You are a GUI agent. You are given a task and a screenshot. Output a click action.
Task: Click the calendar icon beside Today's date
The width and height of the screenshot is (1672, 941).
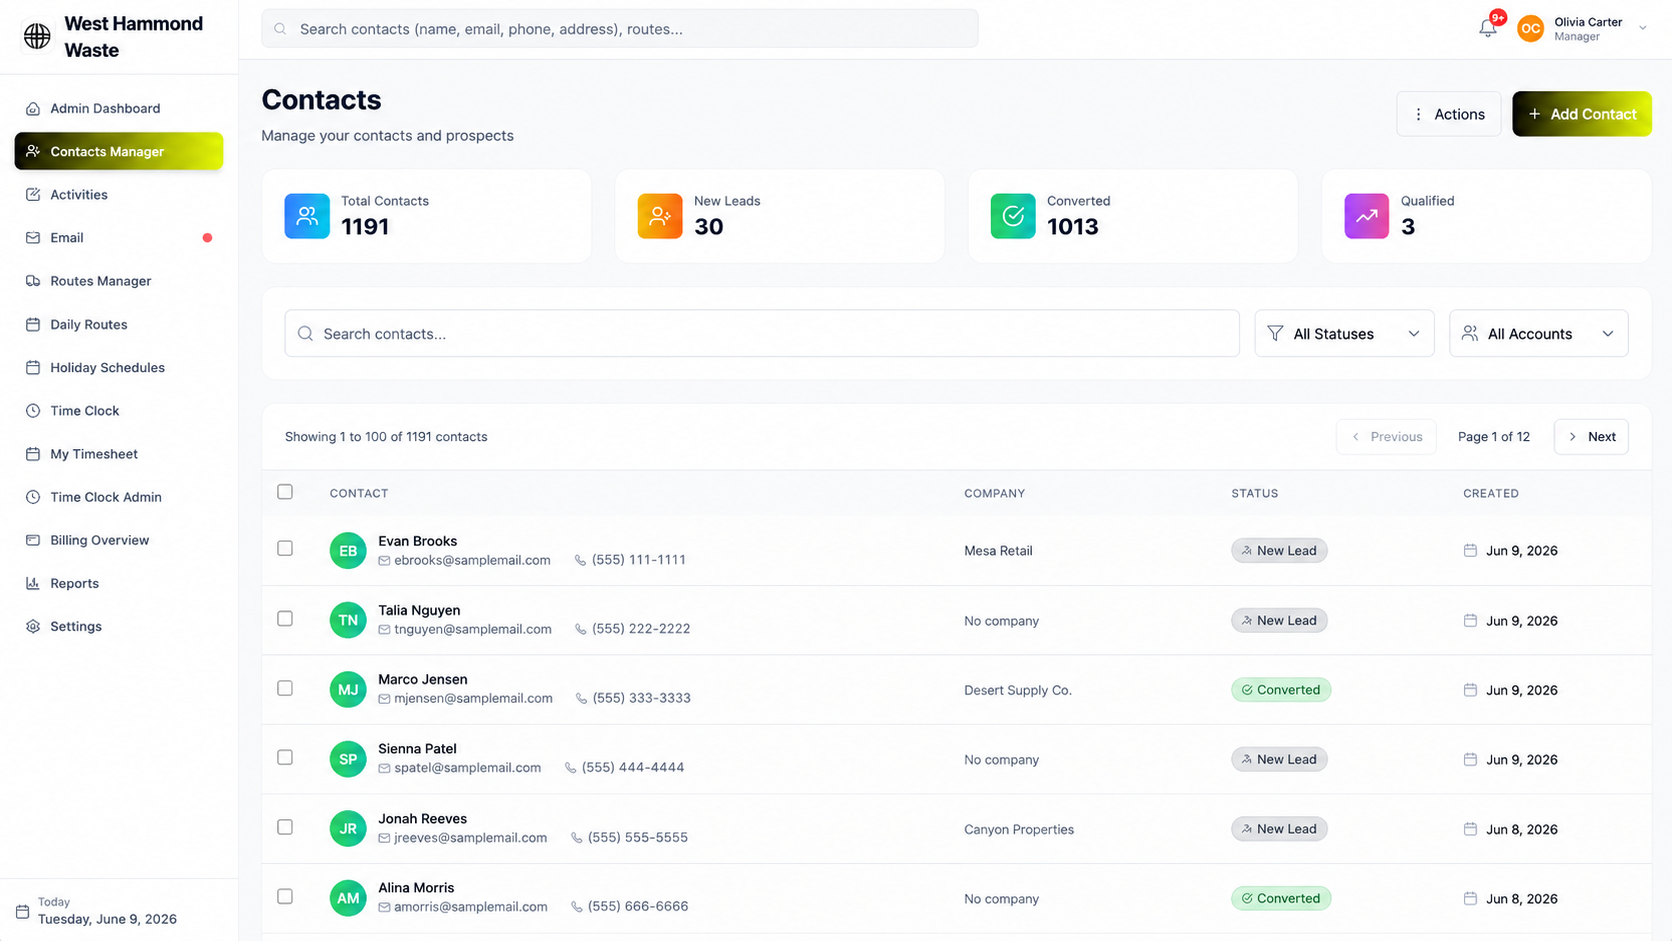22,911
